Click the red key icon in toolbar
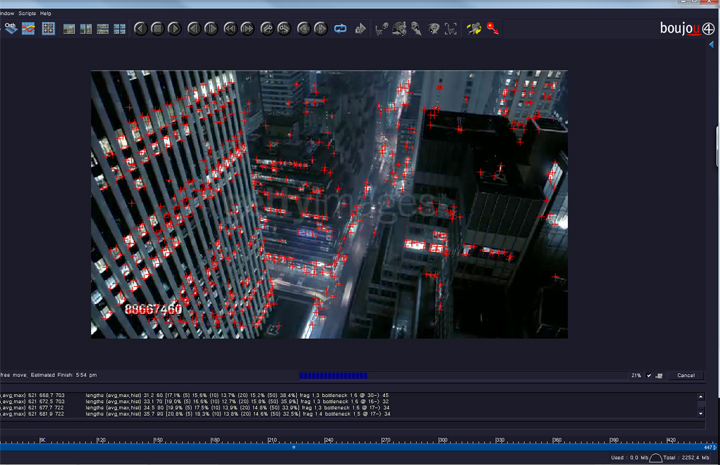 [x=493, y=28]
